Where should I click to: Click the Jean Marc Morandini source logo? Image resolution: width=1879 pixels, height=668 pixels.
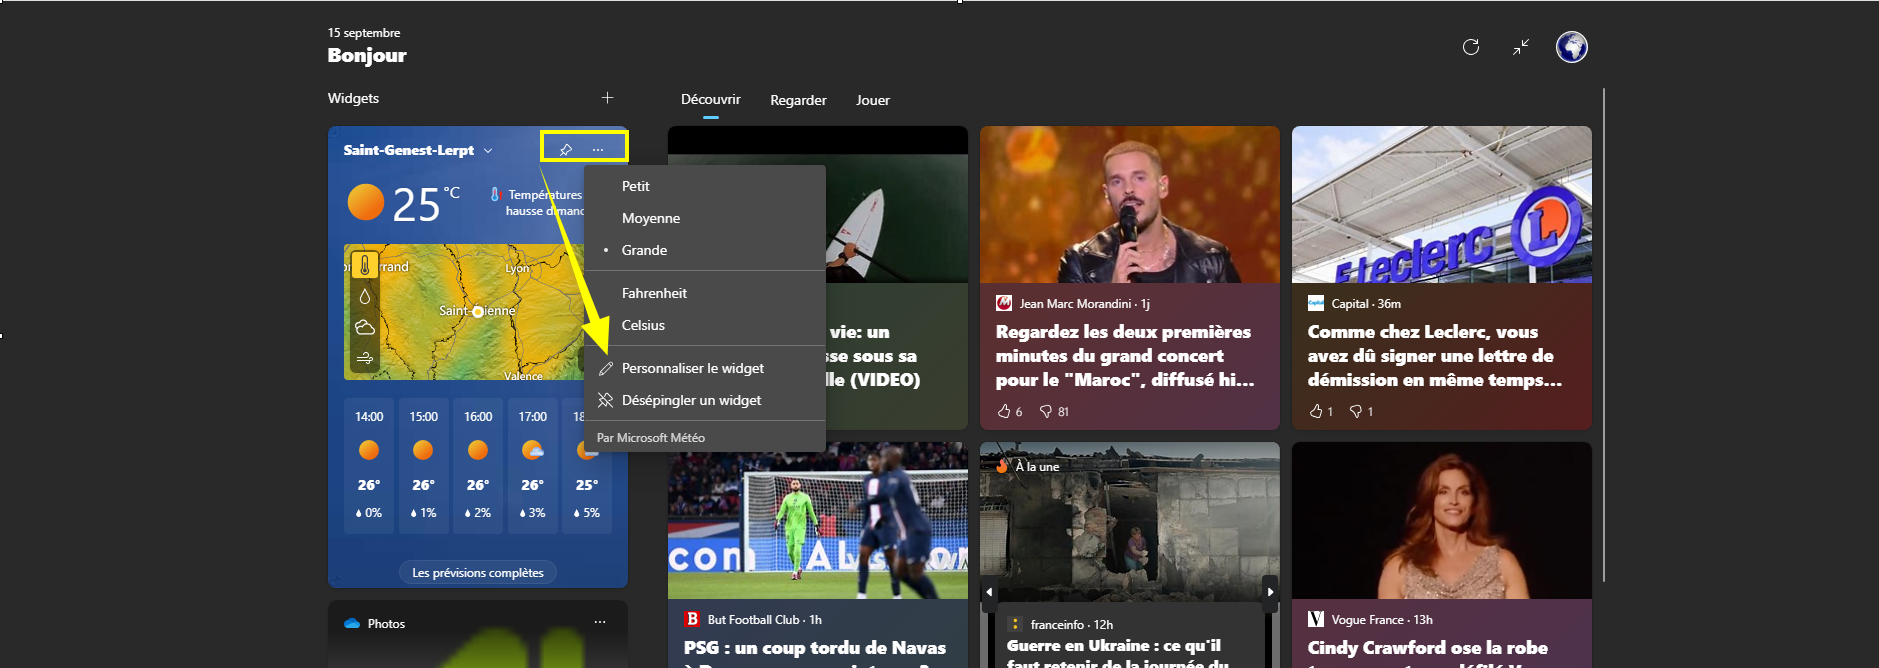click(x=1004, y=303)
